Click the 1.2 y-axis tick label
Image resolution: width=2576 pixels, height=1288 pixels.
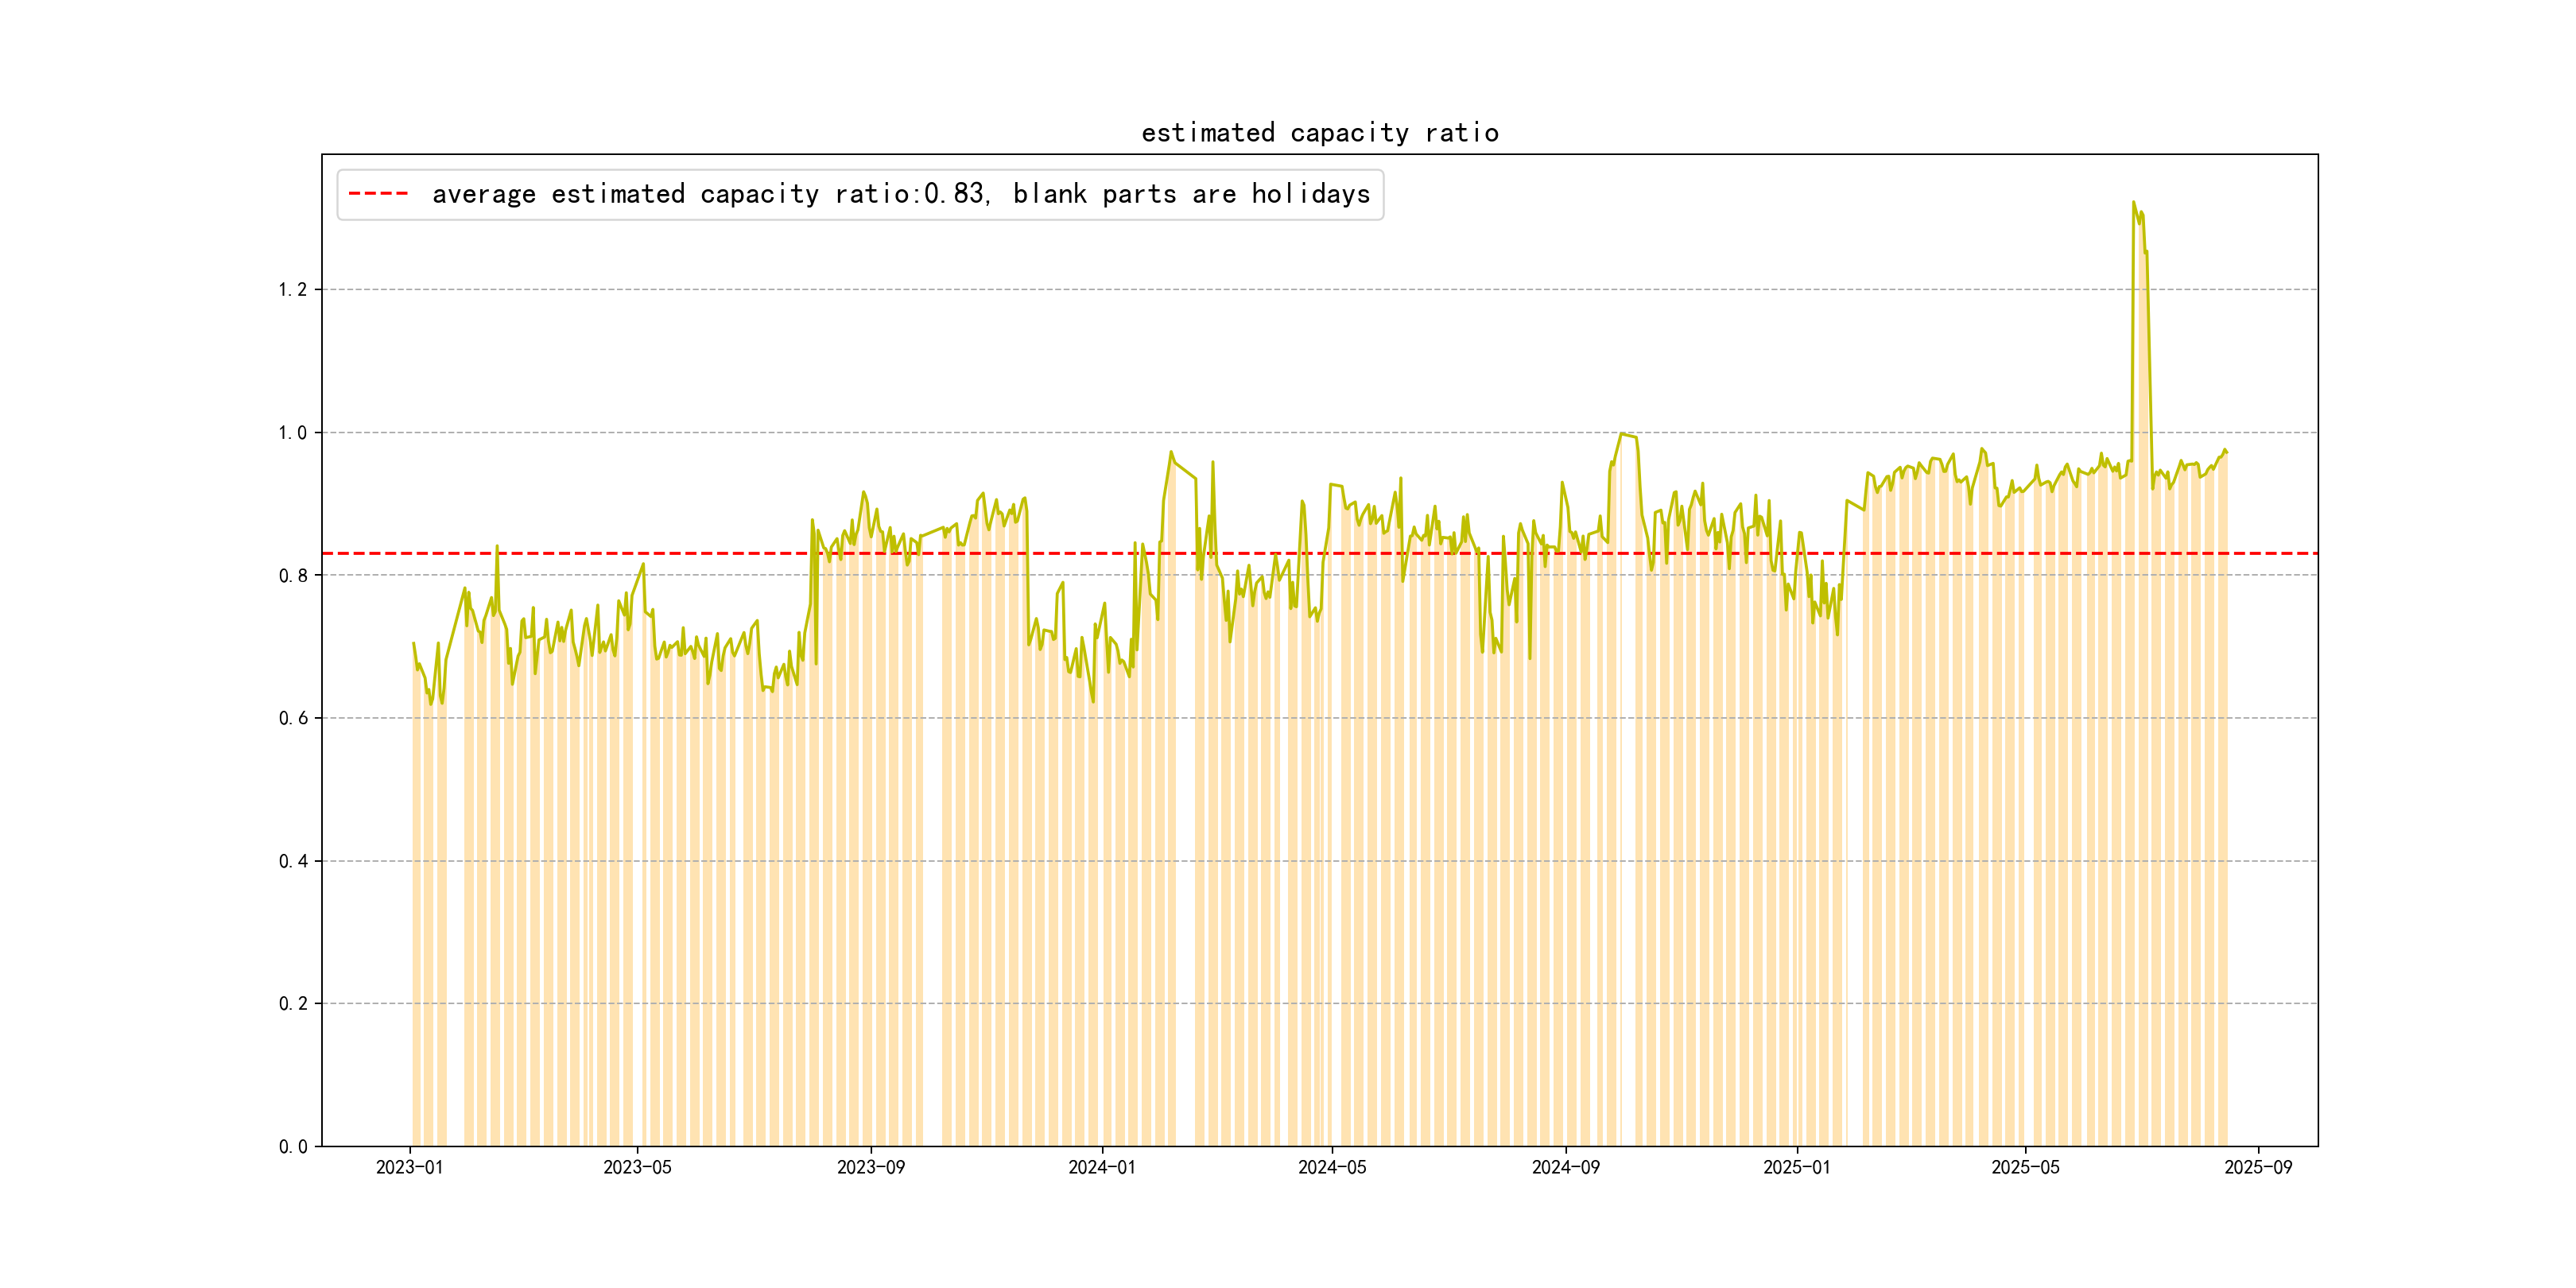click(x=292, y=290)
